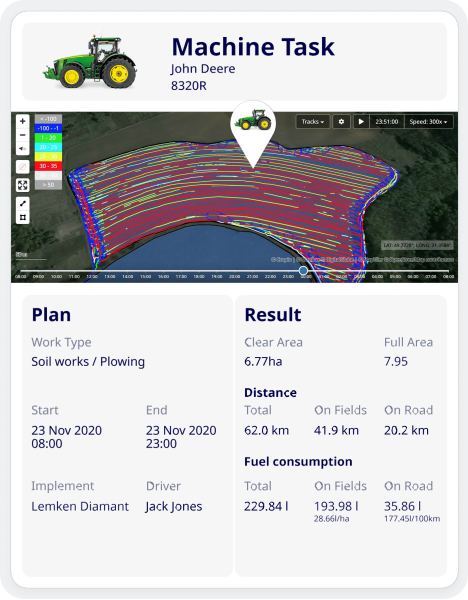Screen dimensions: 468x600
Task: Select the red '30 - 35' legend swatch
Action: pyautogui.click(x=48, y=166)
